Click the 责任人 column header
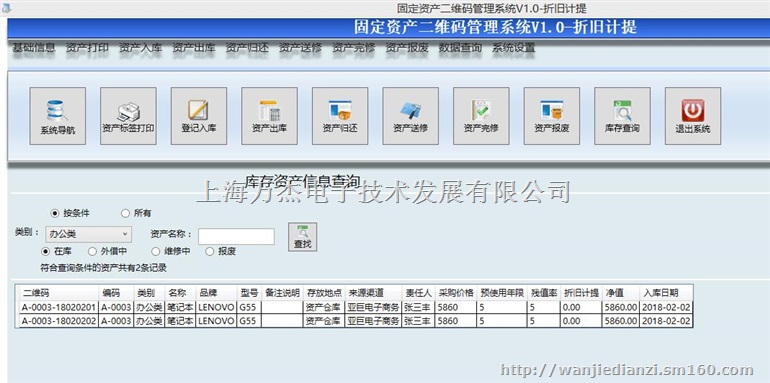Screen dimensions: 770x383 [418, 293]
